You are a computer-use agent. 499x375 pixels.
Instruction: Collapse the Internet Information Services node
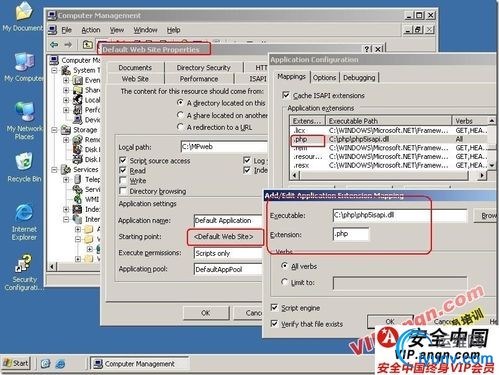tap(66, 219)
